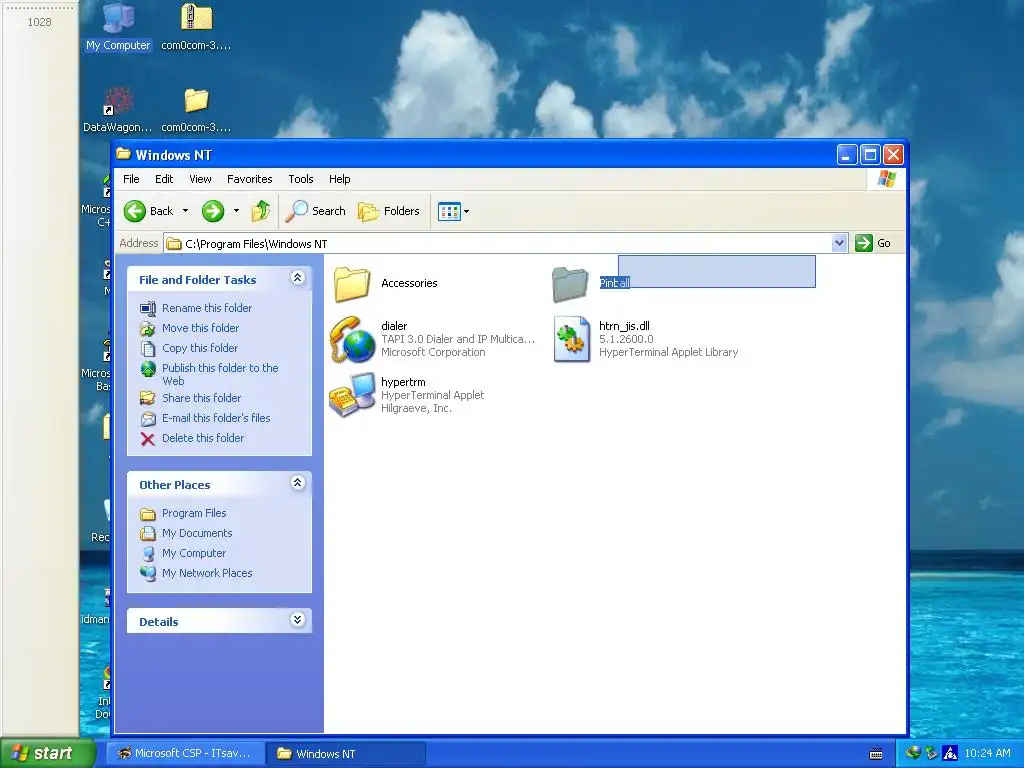This screenshot has height=768, width=1024.
Task: Click the taskbar clock showing 10:24 AM
Action: click(987, 754)
